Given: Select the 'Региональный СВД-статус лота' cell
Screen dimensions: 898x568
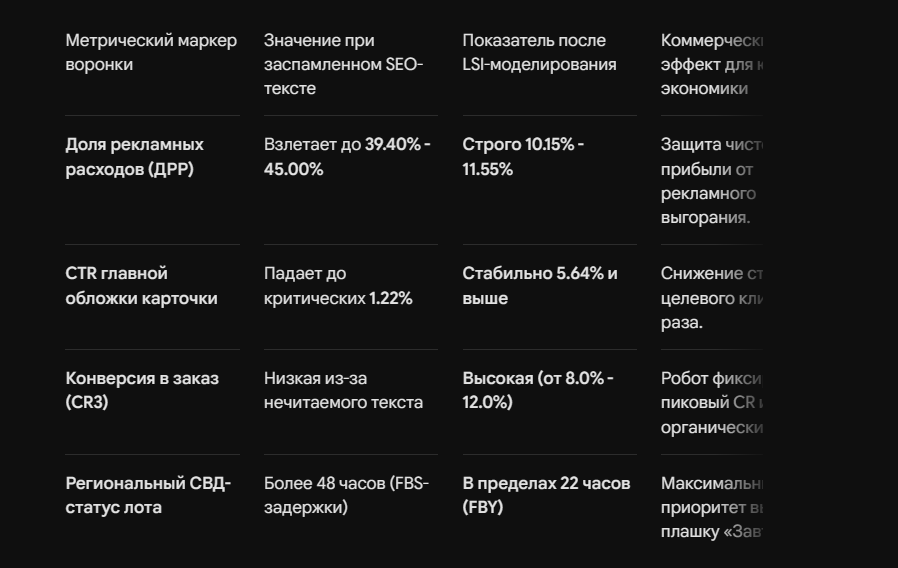Looking at the screenshot, I should 148,495.
